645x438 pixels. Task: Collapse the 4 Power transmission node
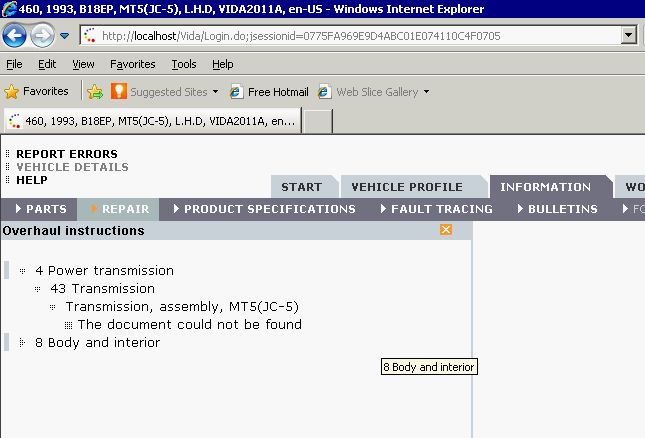(x=23, y=271)
